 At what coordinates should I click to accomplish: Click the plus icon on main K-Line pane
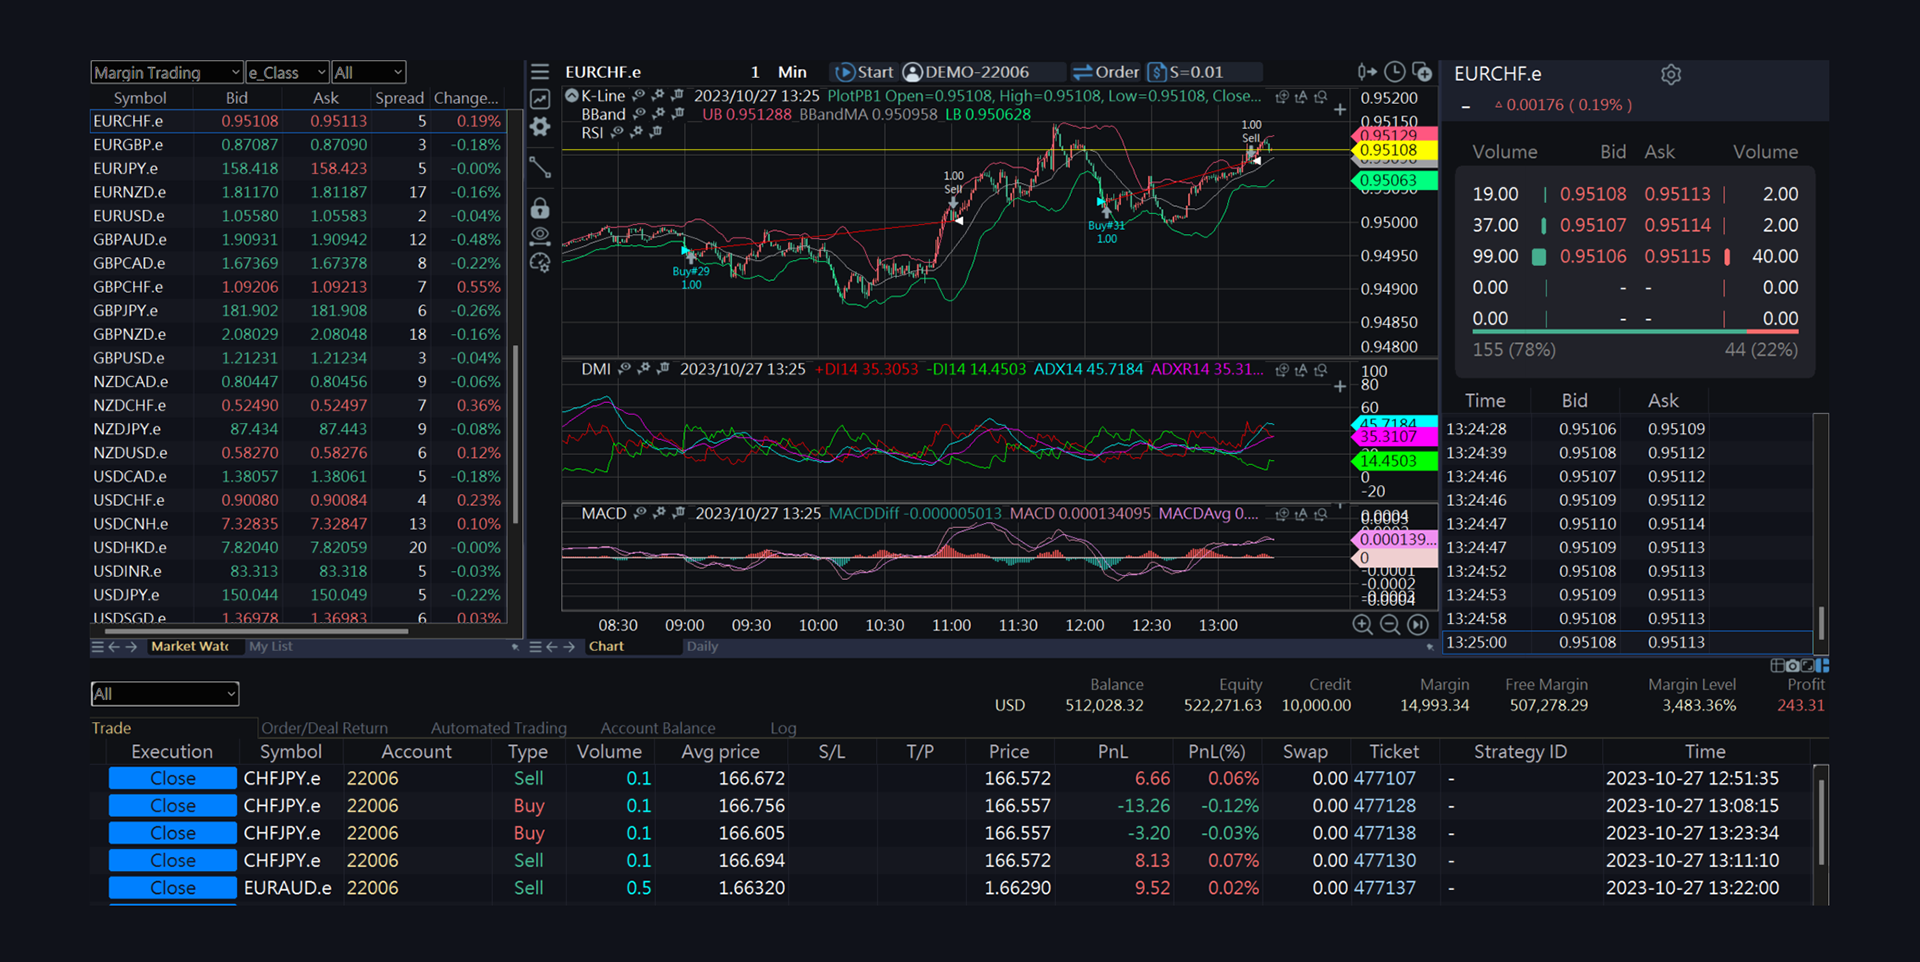pos(1340,110)
